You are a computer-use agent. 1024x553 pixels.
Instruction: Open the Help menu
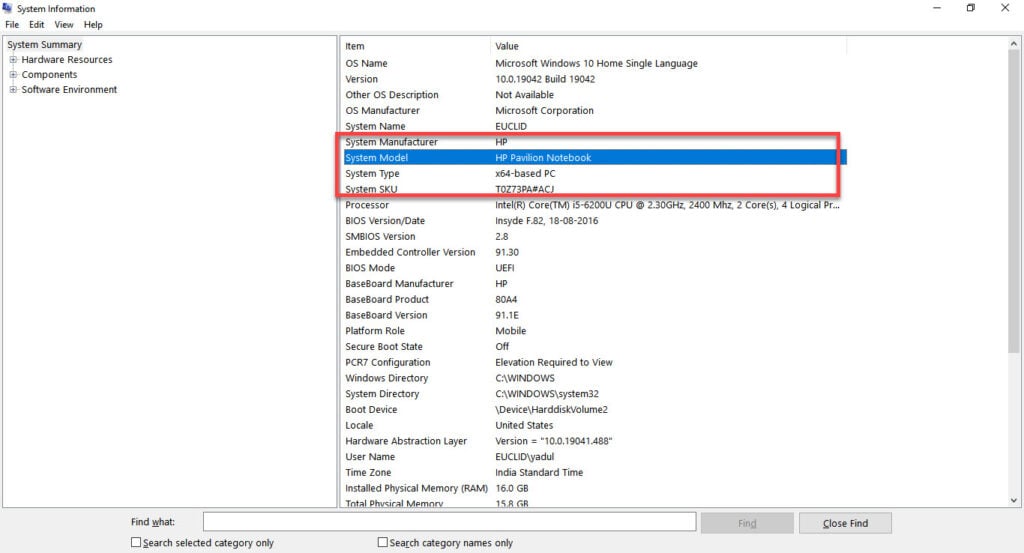93,25
